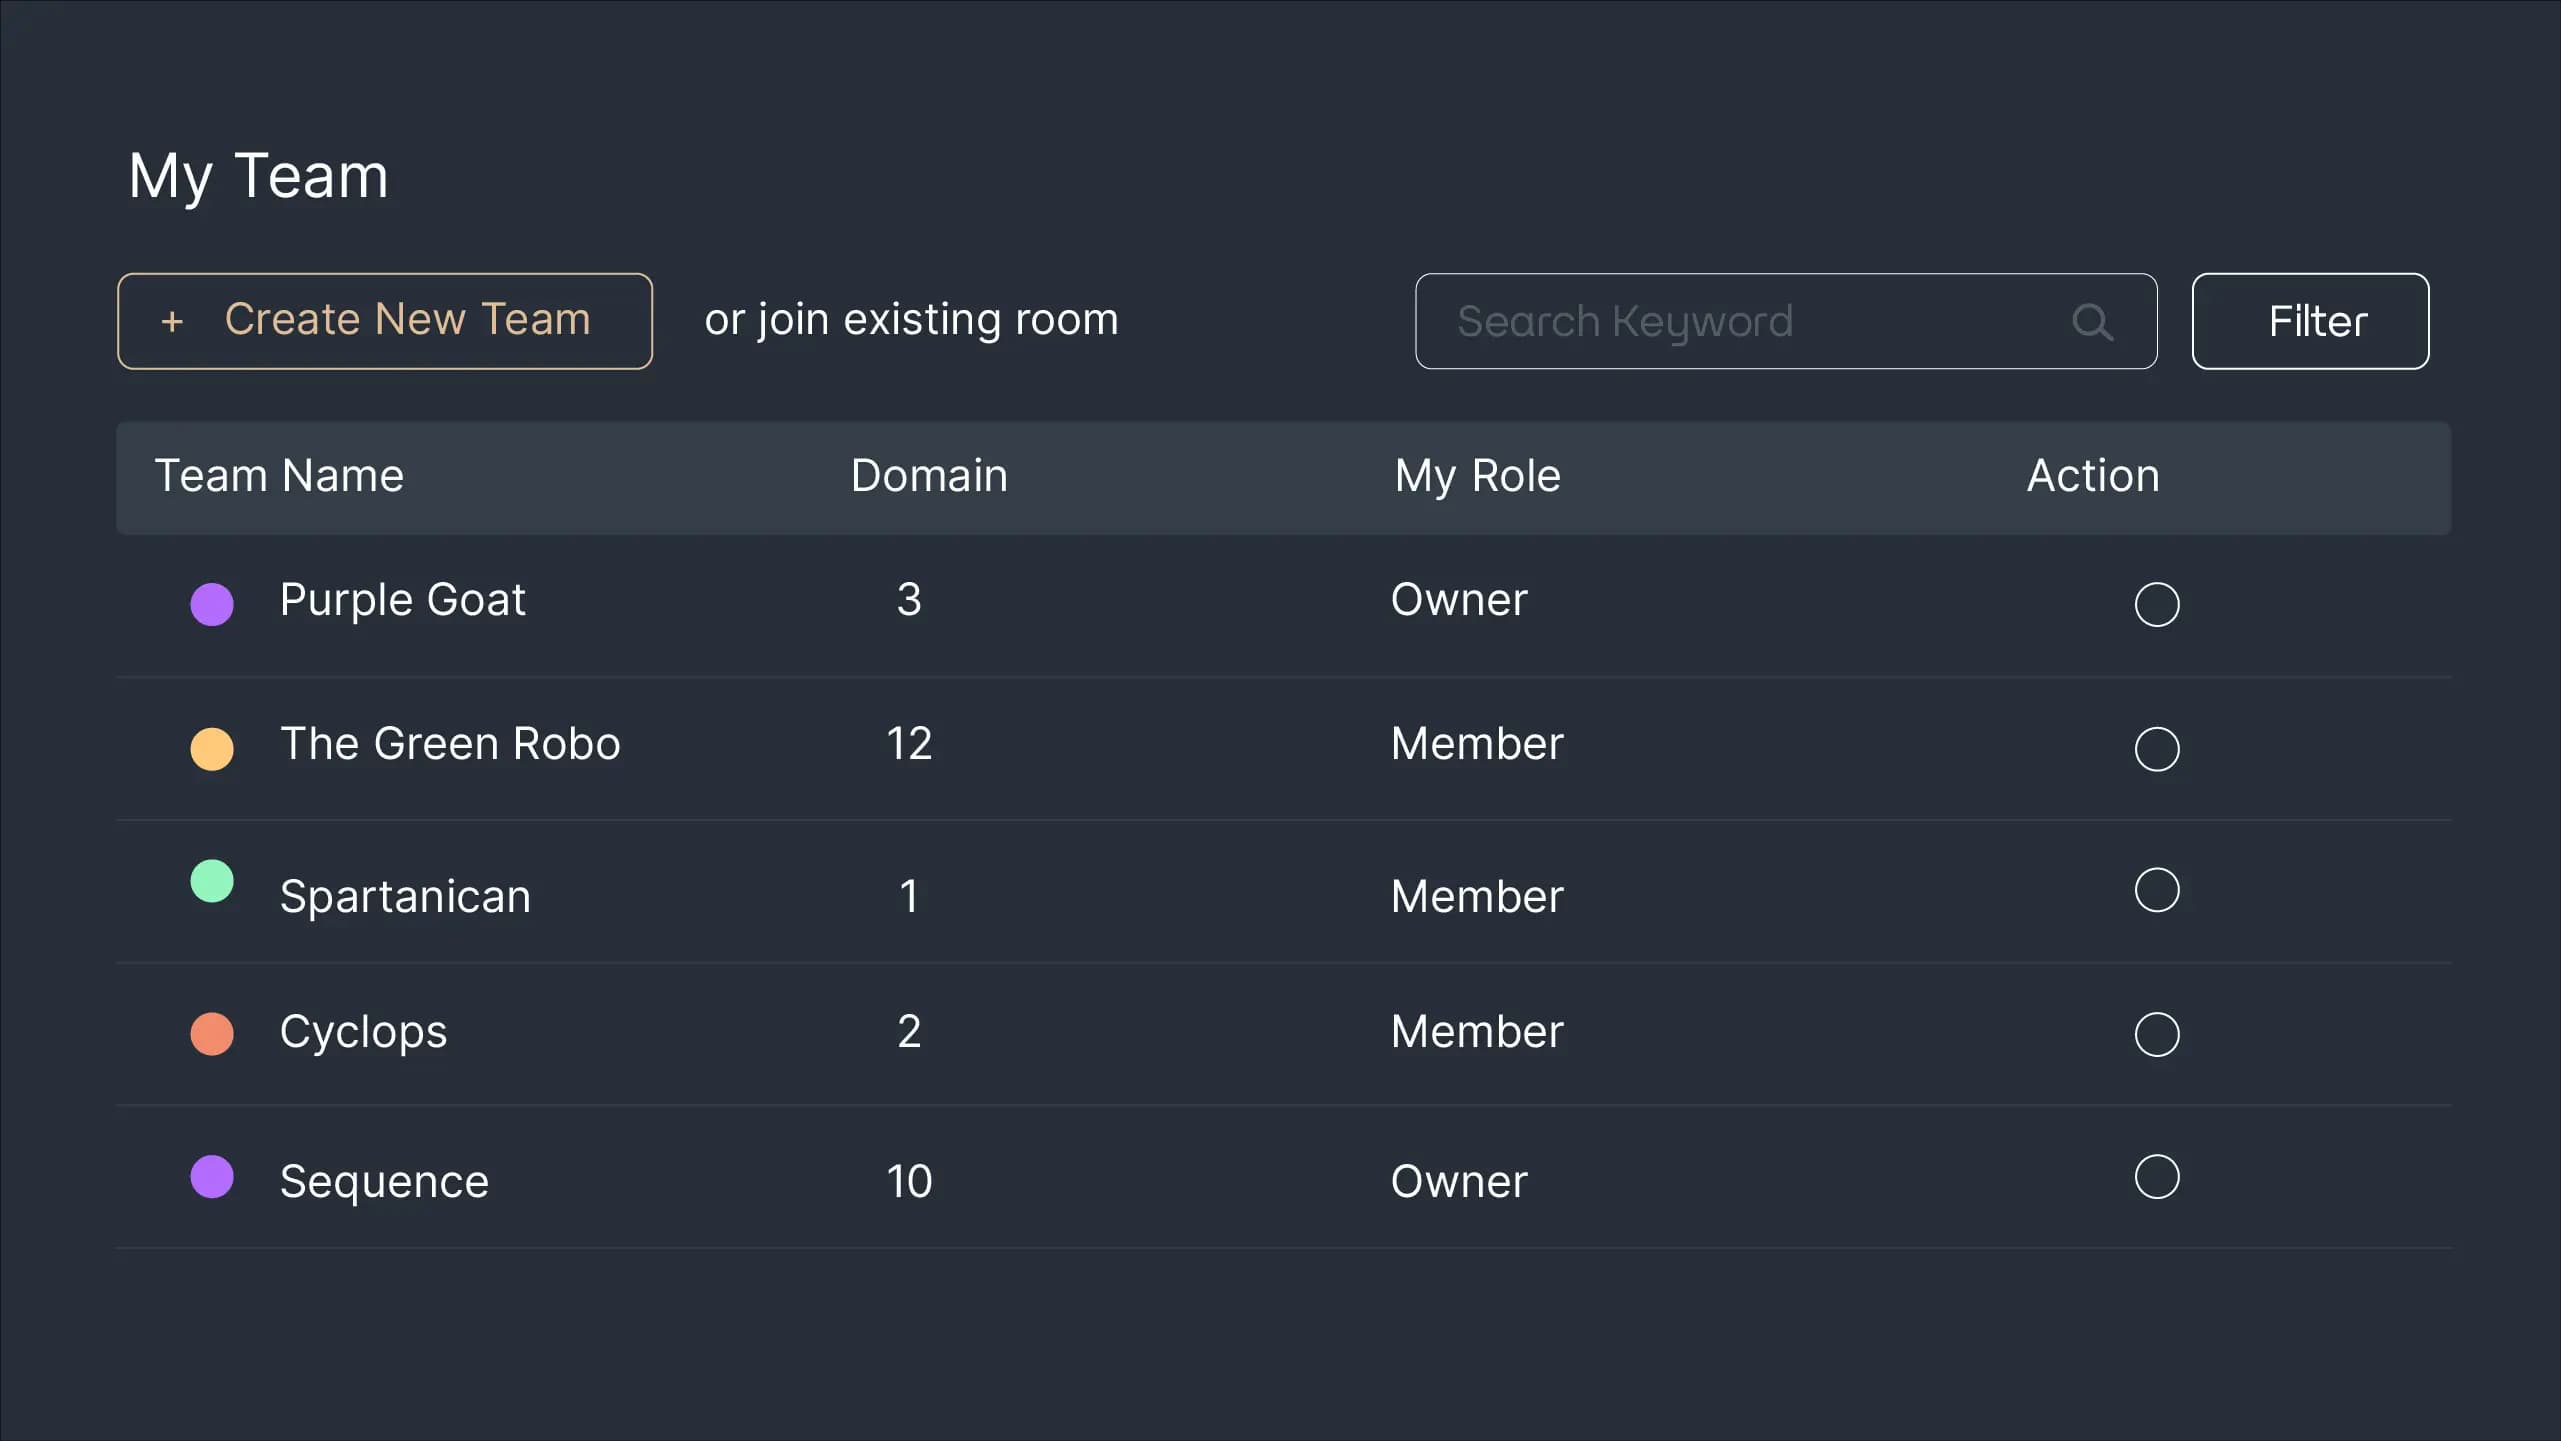Select the Spartanican action radio button
Image resolution: width=2561 pixels, height=1441 pixels.
point(2157,890)
